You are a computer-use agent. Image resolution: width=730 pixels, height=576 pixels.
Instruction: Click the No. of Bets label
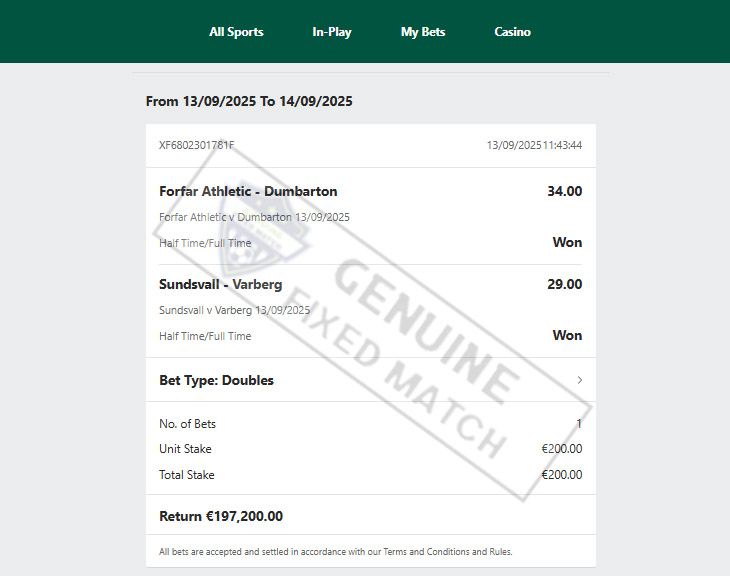point(187,424)
